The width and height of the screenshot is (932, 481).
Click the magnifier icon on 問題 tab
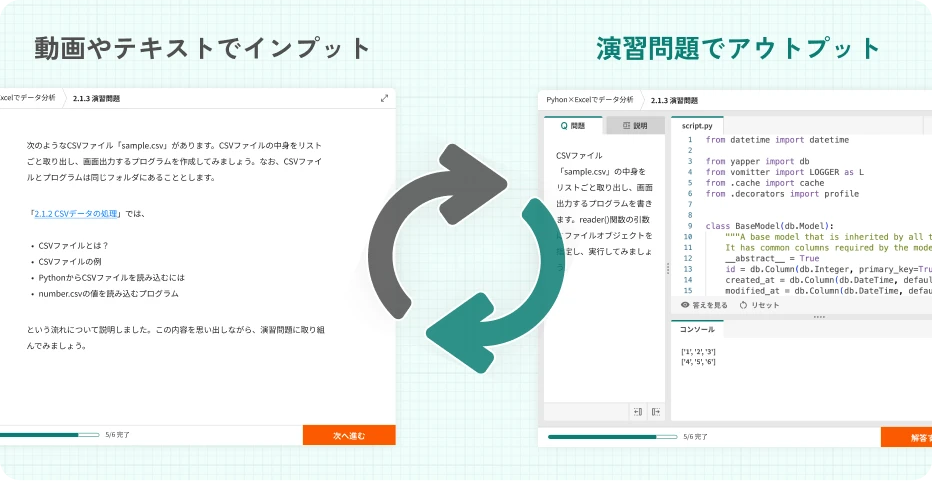[565, 126]
